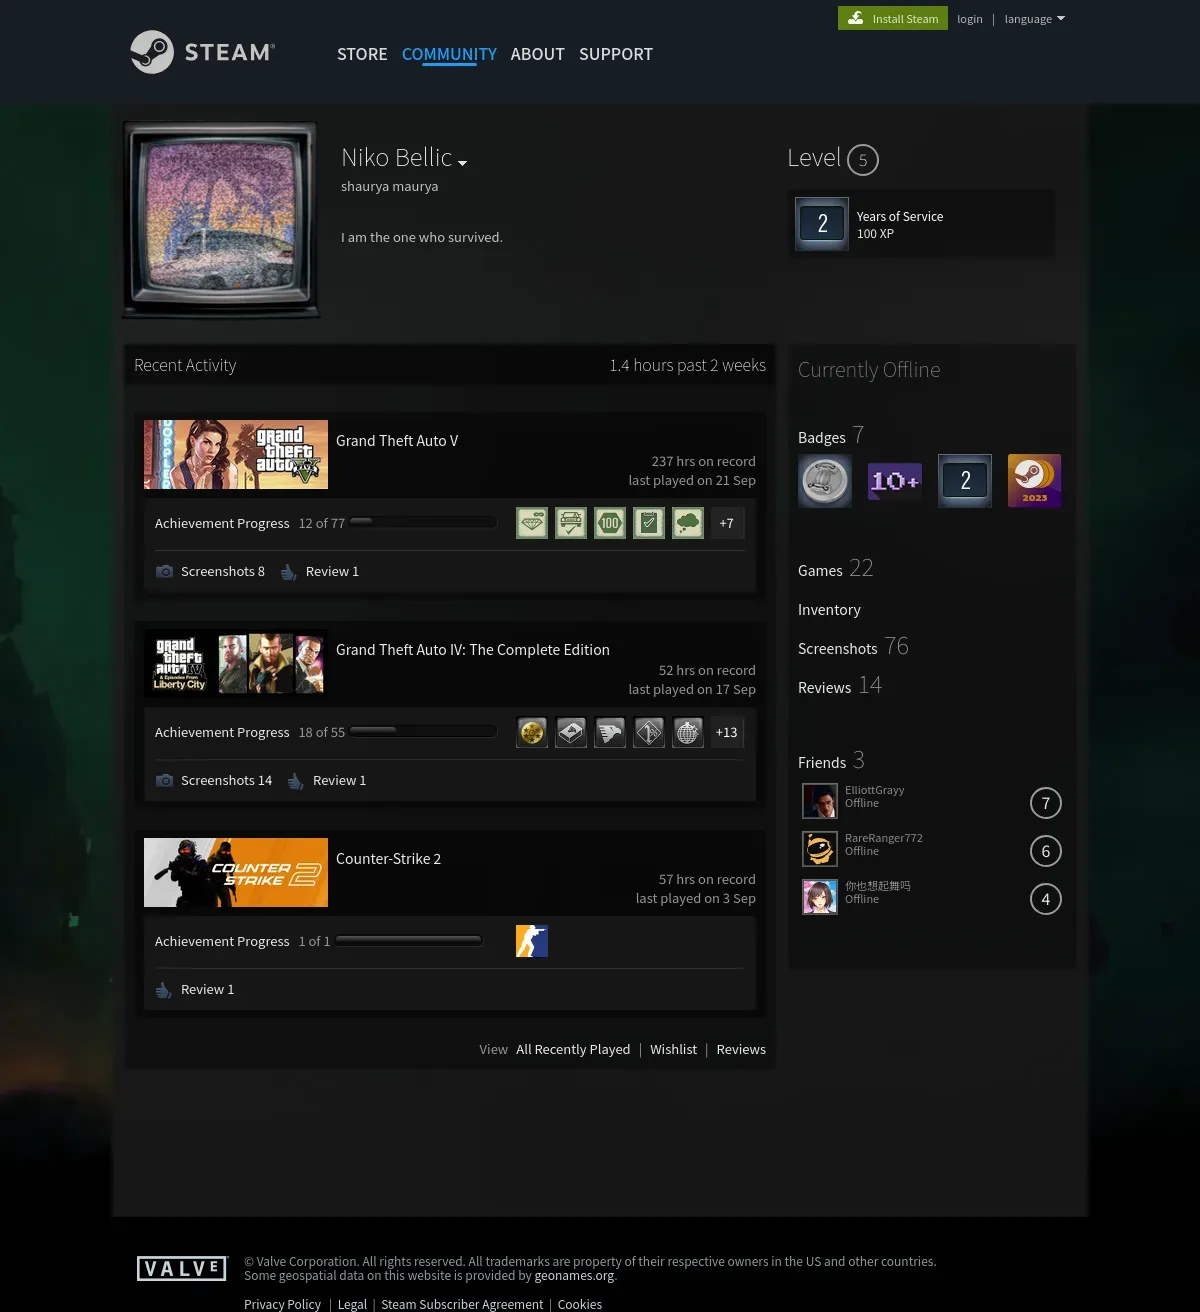Image resolution: width=1200 pixels, height=1312 pixels.
Task: Open Screenshots 8 for GTA V
Action: (x=223, y=572)
